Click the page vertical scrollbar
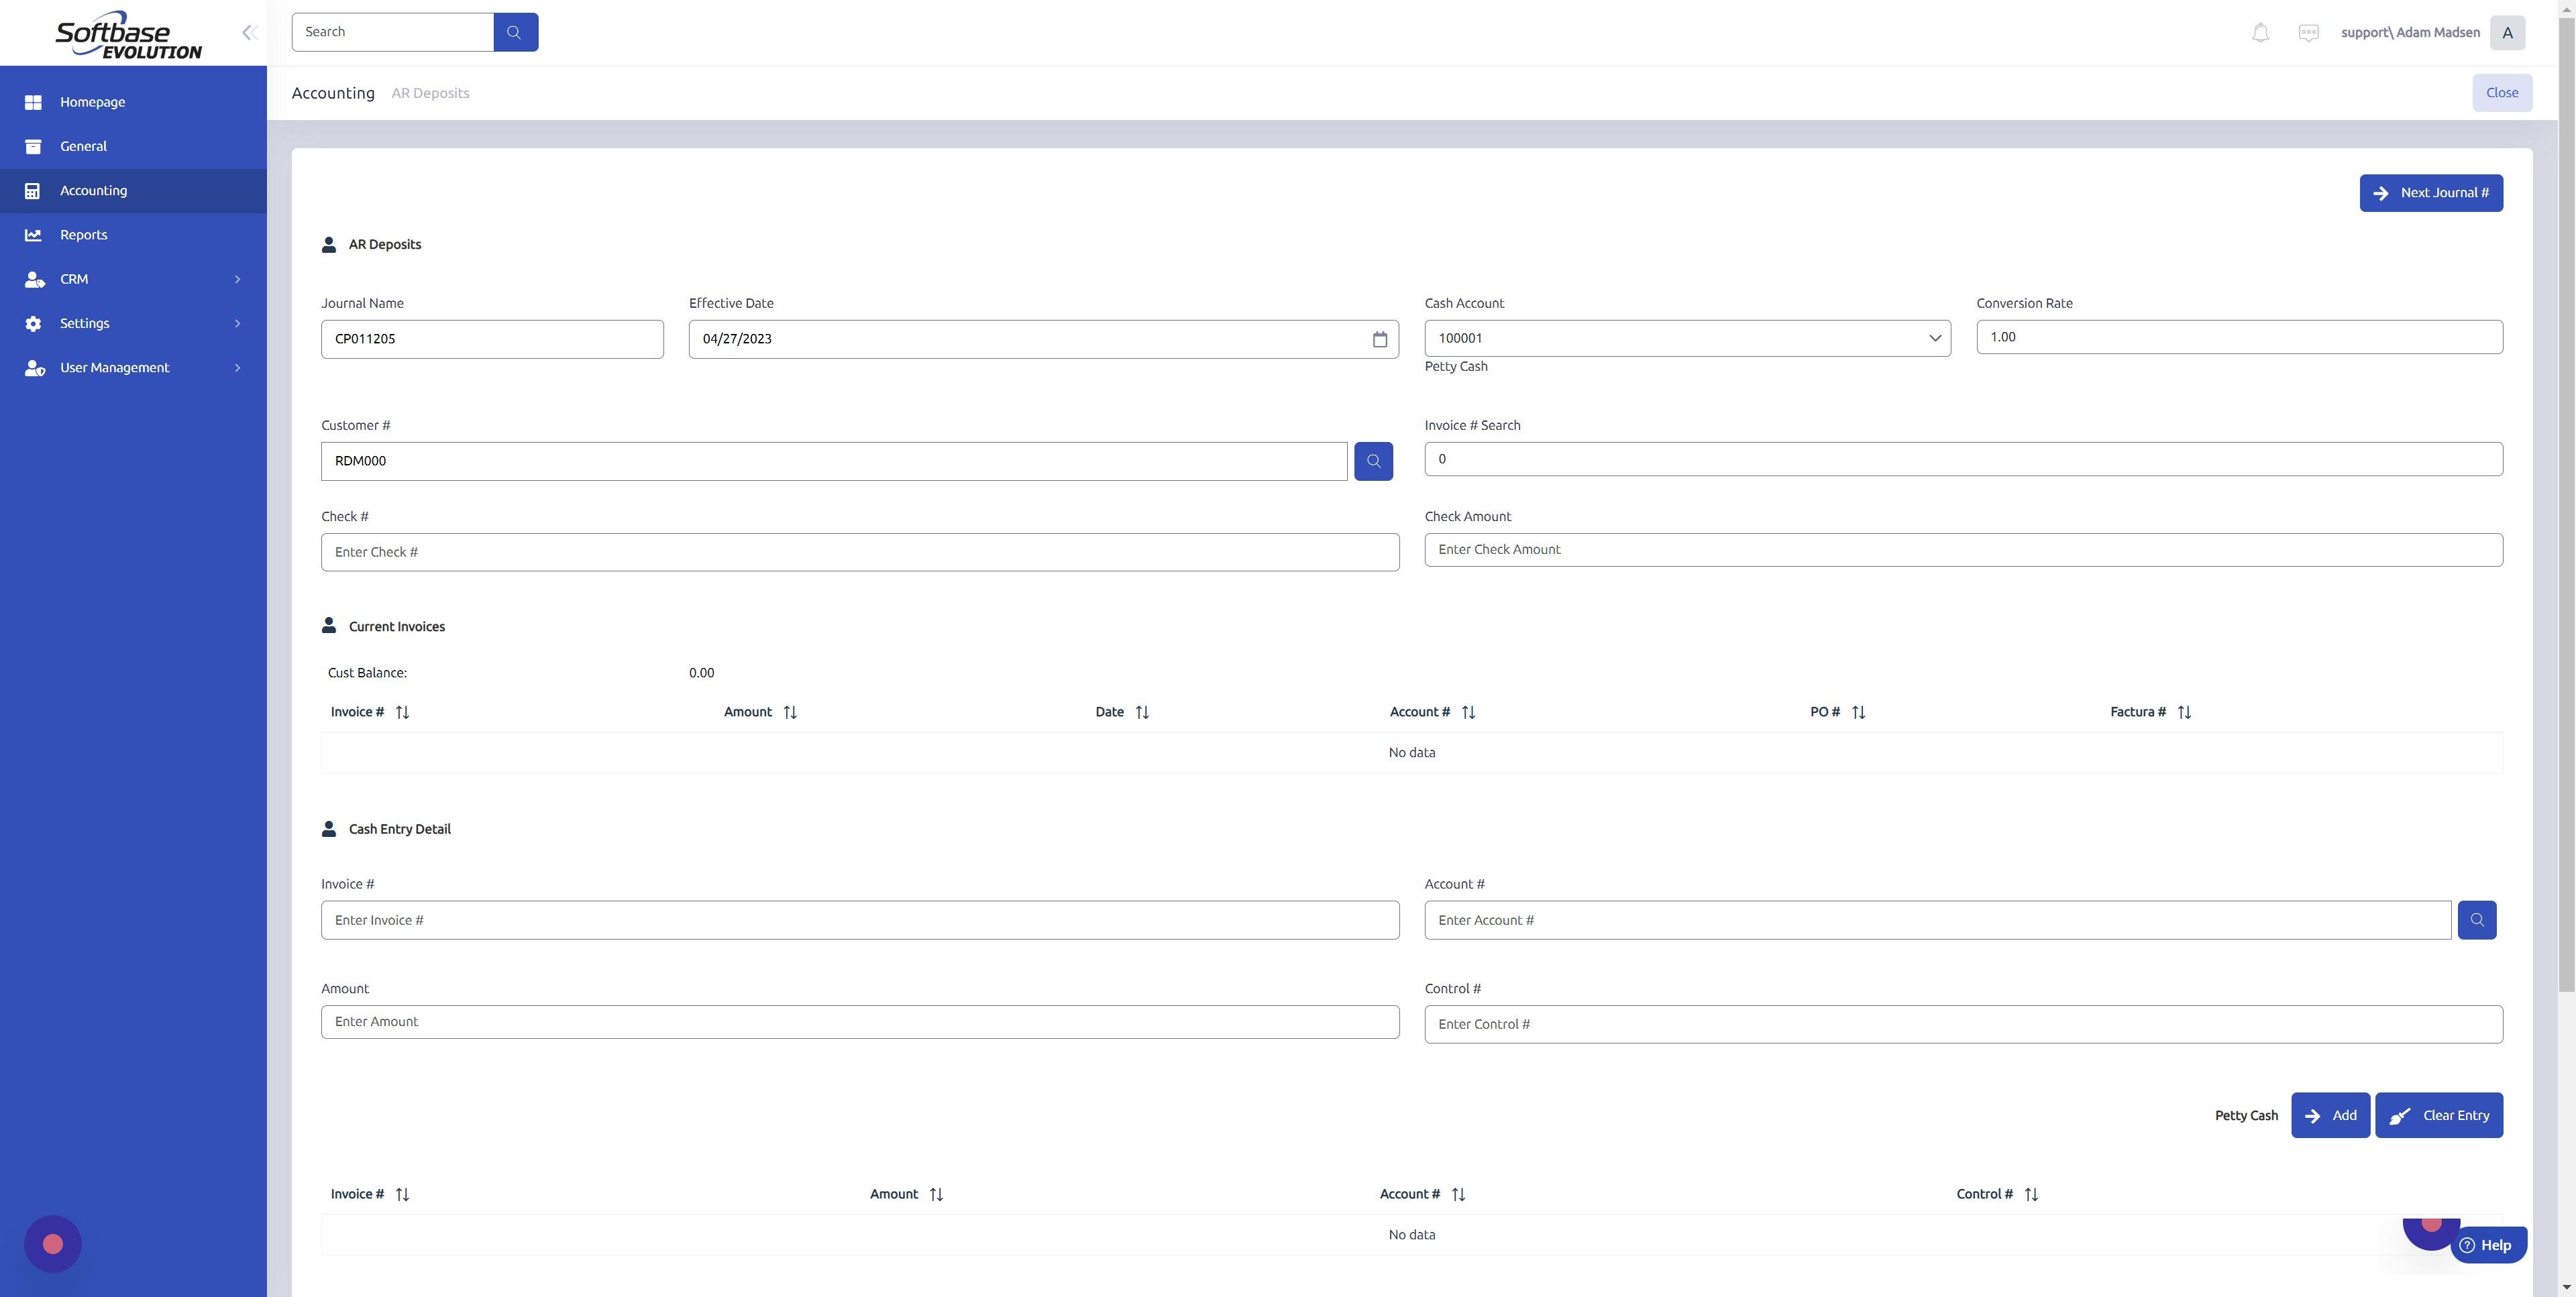2576x1297 pixels. (2566, 505)
